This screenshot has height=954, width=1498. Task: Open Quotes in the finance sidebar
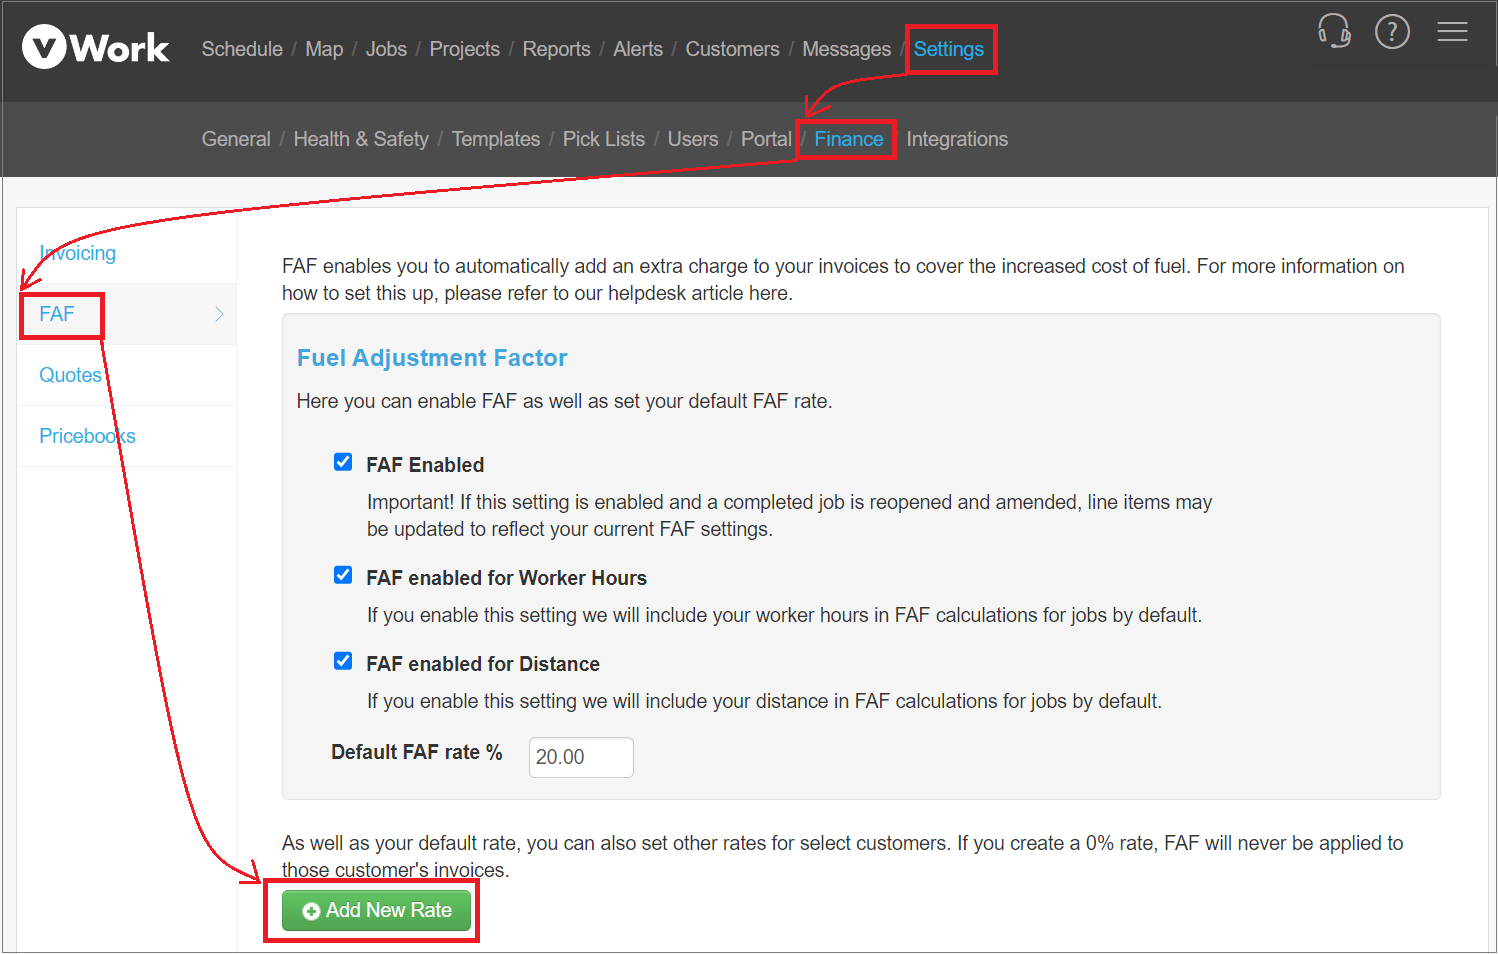click(x=70, y=375)
